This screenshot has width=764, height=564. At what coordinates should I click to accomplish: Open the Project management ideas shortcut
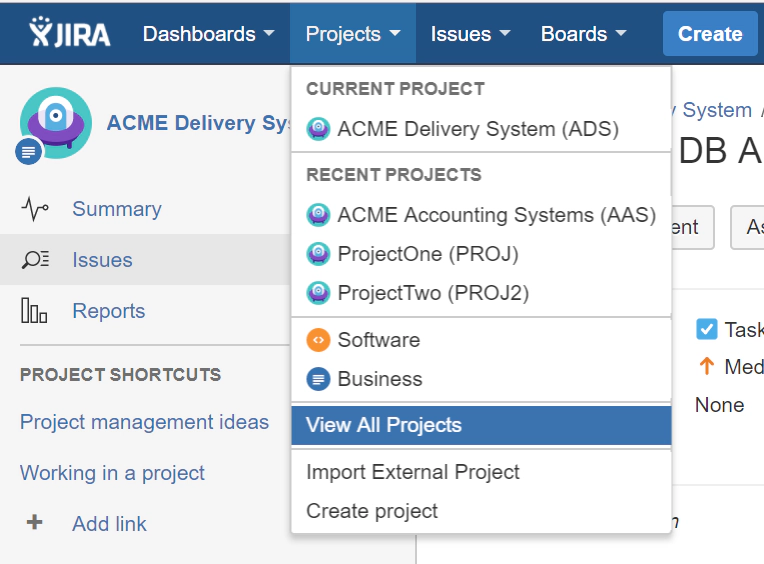(x=144, y=422)
